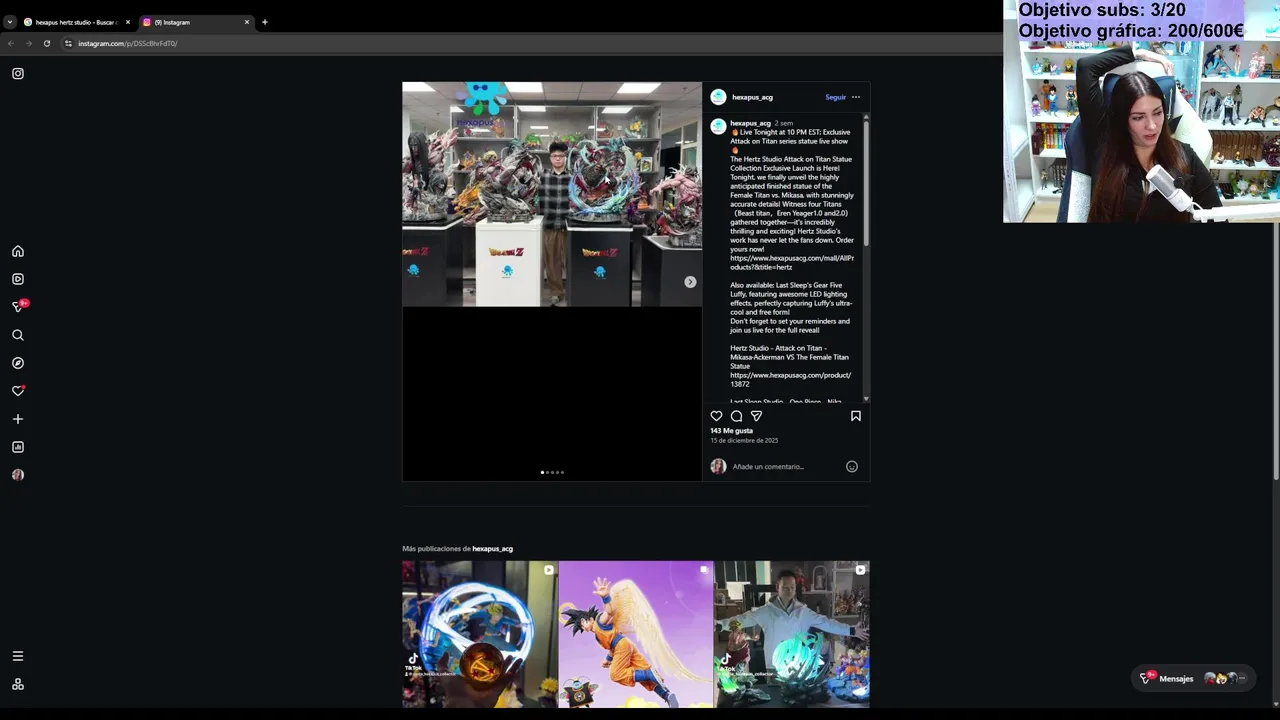Open the glowing teal statue reel thumbnail
1280x720 pixels.
(x=792, y=634)
